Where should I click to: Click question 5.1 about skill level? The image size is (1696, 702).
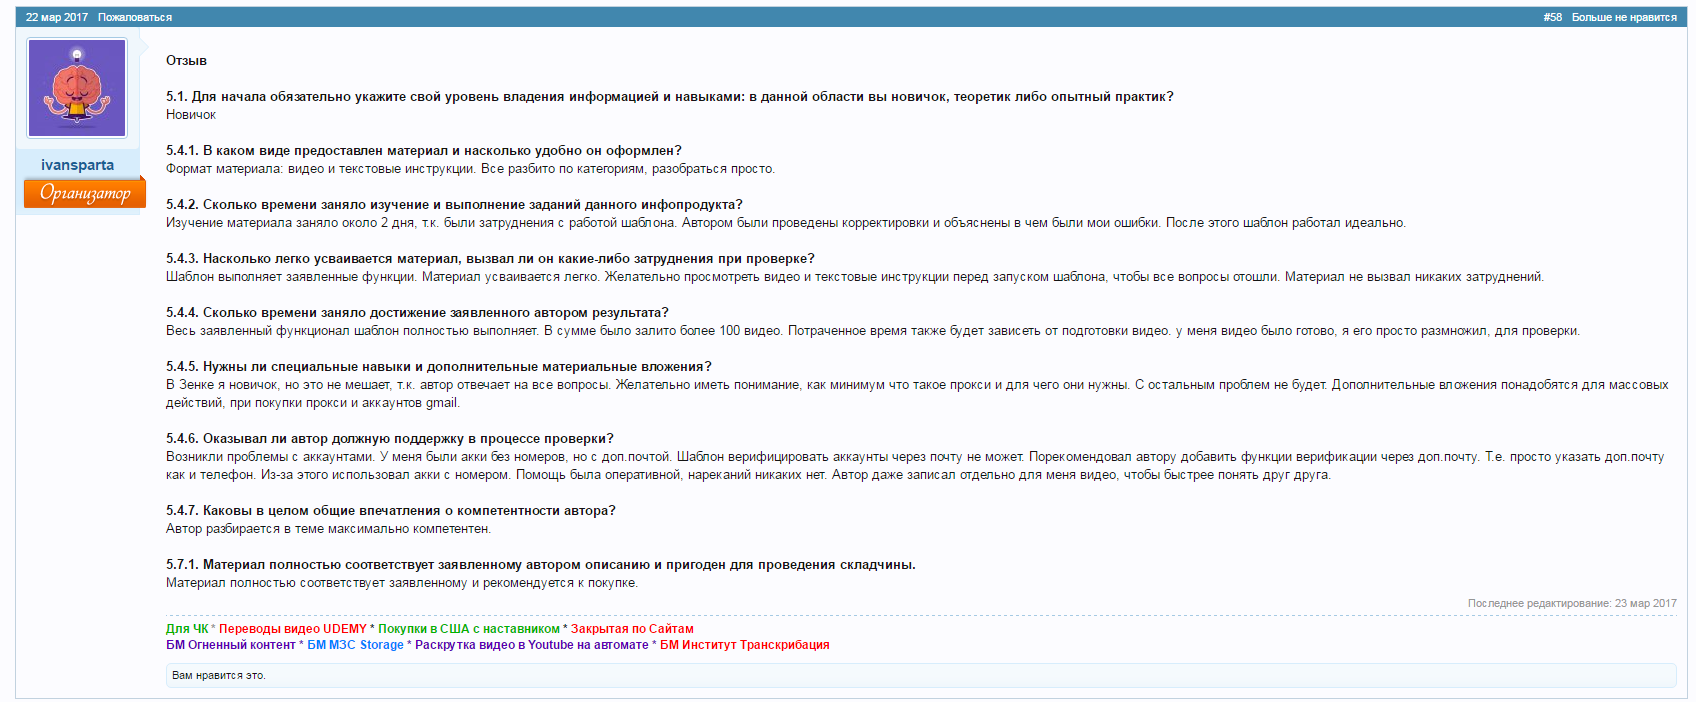670,97
